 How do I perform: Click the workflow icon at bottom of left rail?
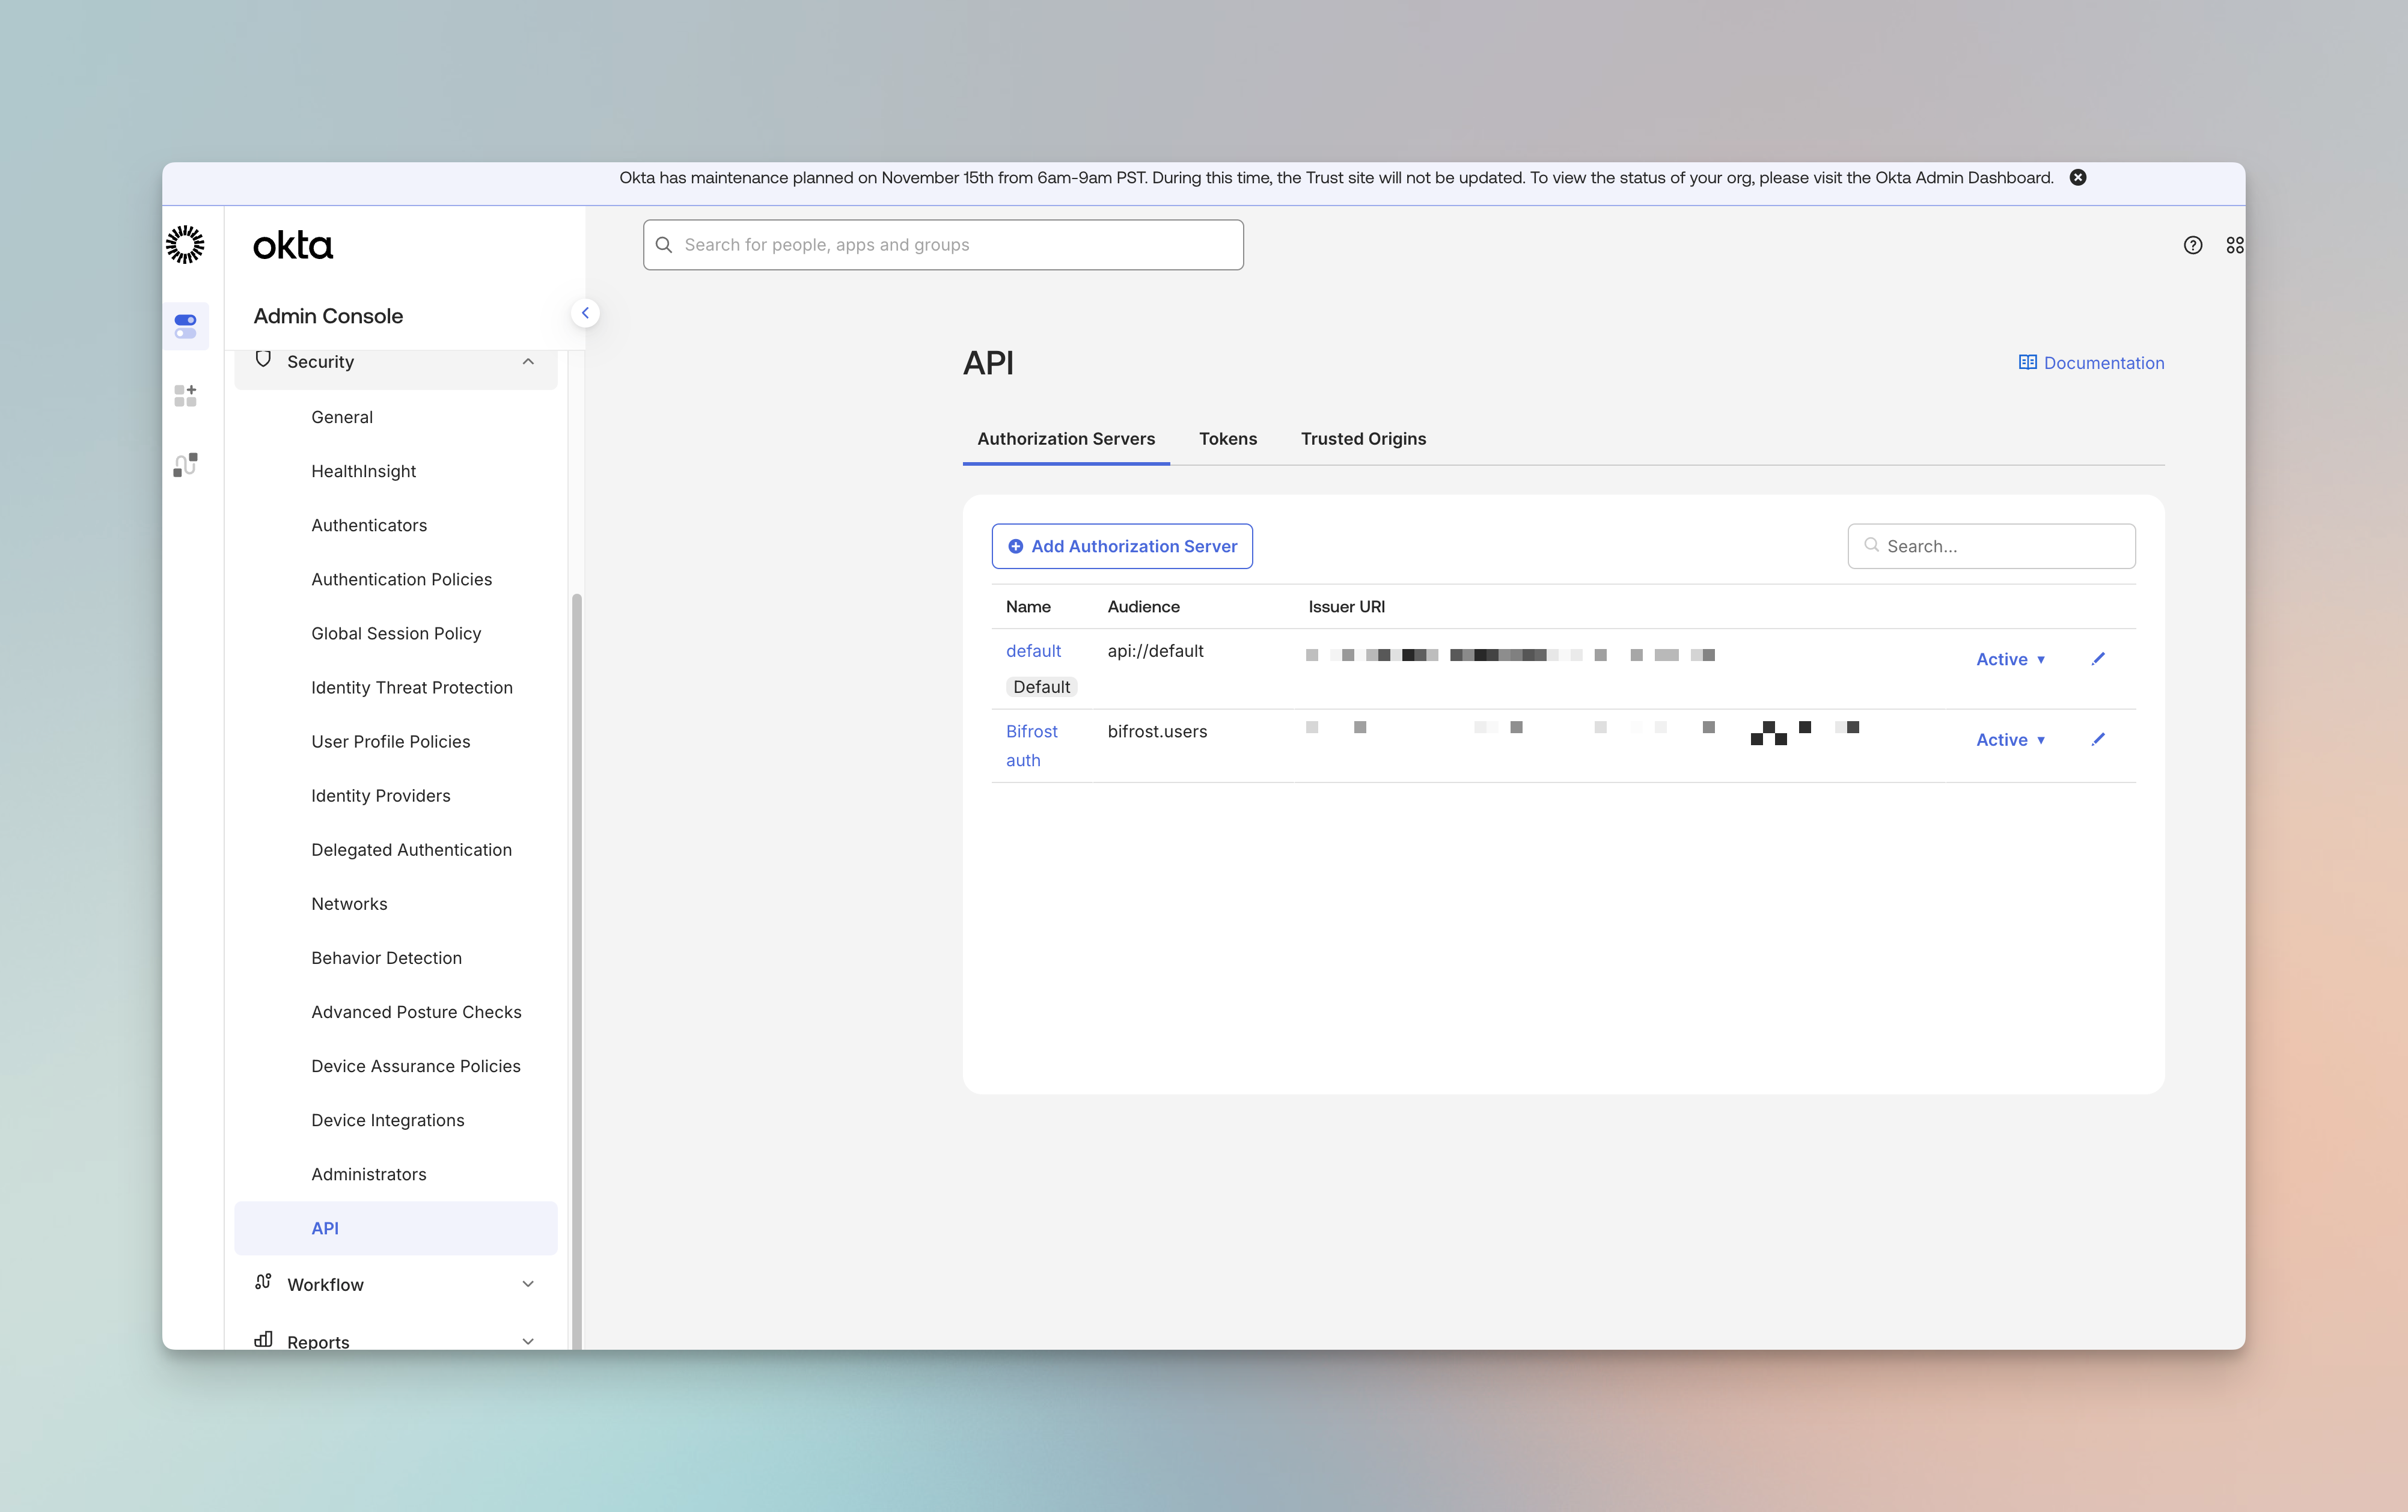pyautogui.click(x=185, y=463)
